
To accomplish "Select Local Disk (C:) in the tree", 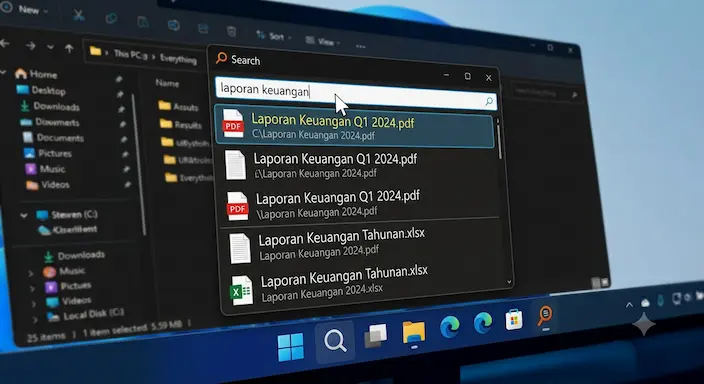I will 86,314.
